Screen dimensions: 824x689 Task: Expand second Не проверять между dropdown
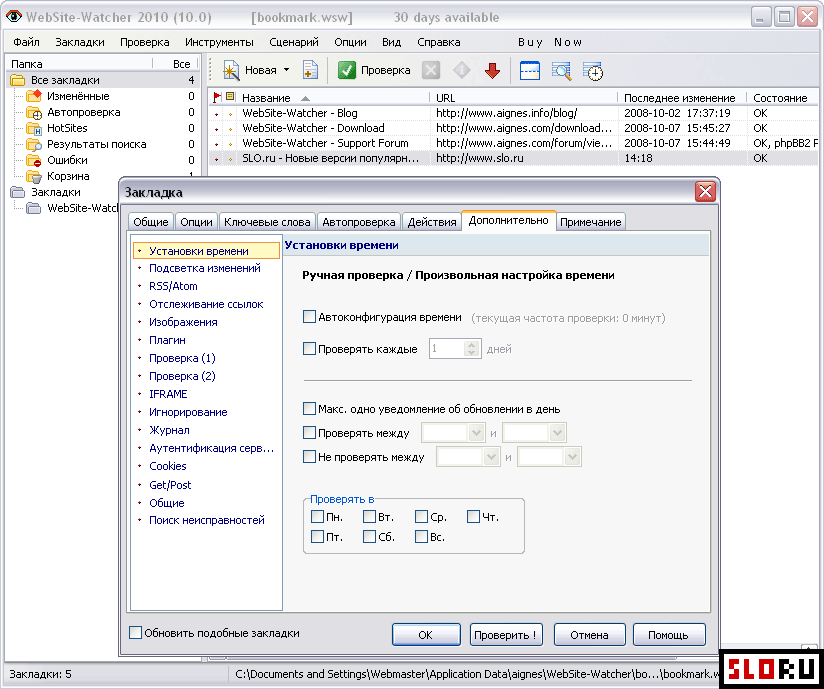(x=573, y=457)
